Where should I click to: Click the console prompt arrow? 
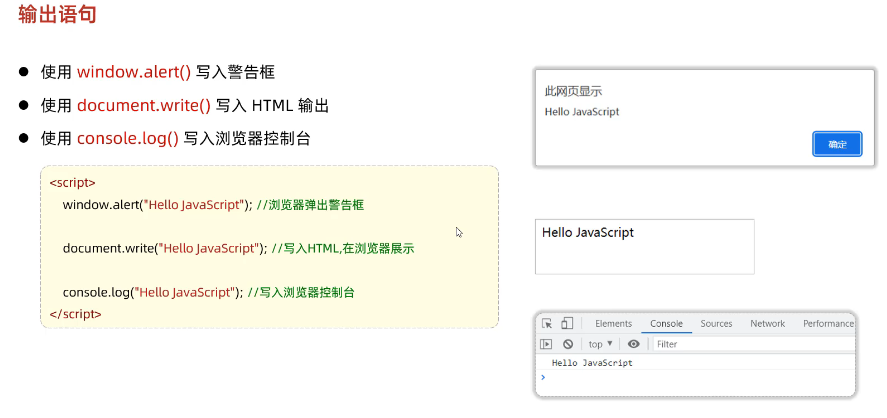click(543, 377)
